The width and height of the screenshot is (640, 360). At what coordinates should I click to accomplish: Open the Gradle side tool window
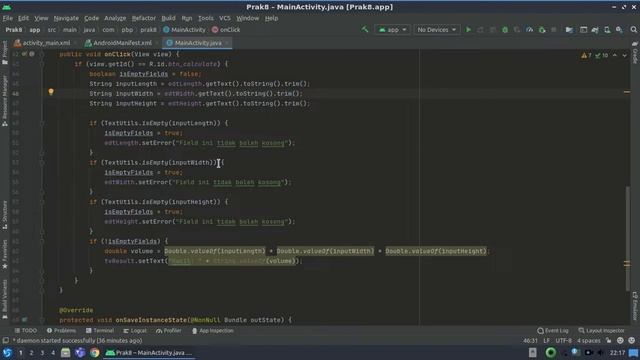pyautogui.click(x=635, y=52)
